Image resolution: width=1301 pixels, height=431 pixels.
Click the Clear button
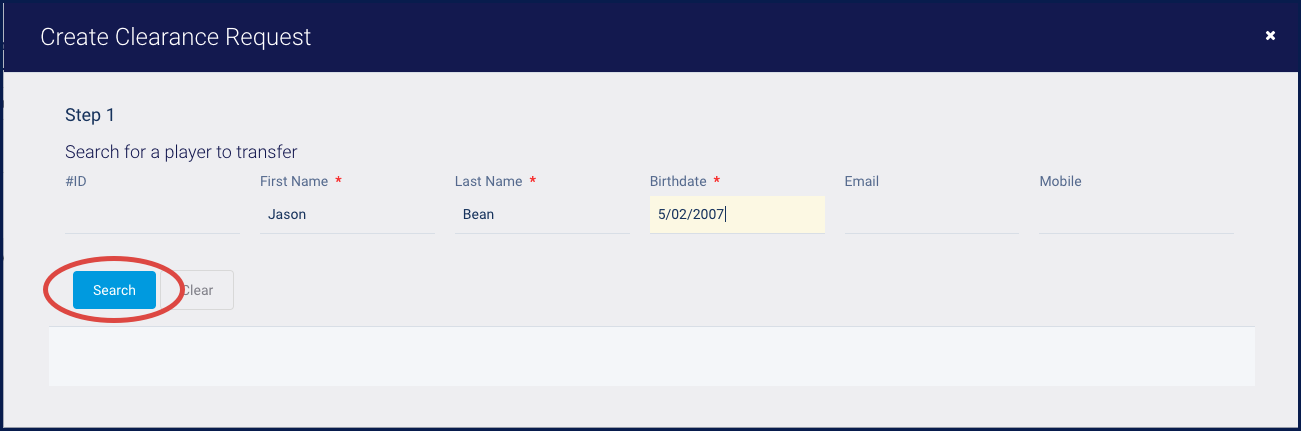(x=197, y=290)
